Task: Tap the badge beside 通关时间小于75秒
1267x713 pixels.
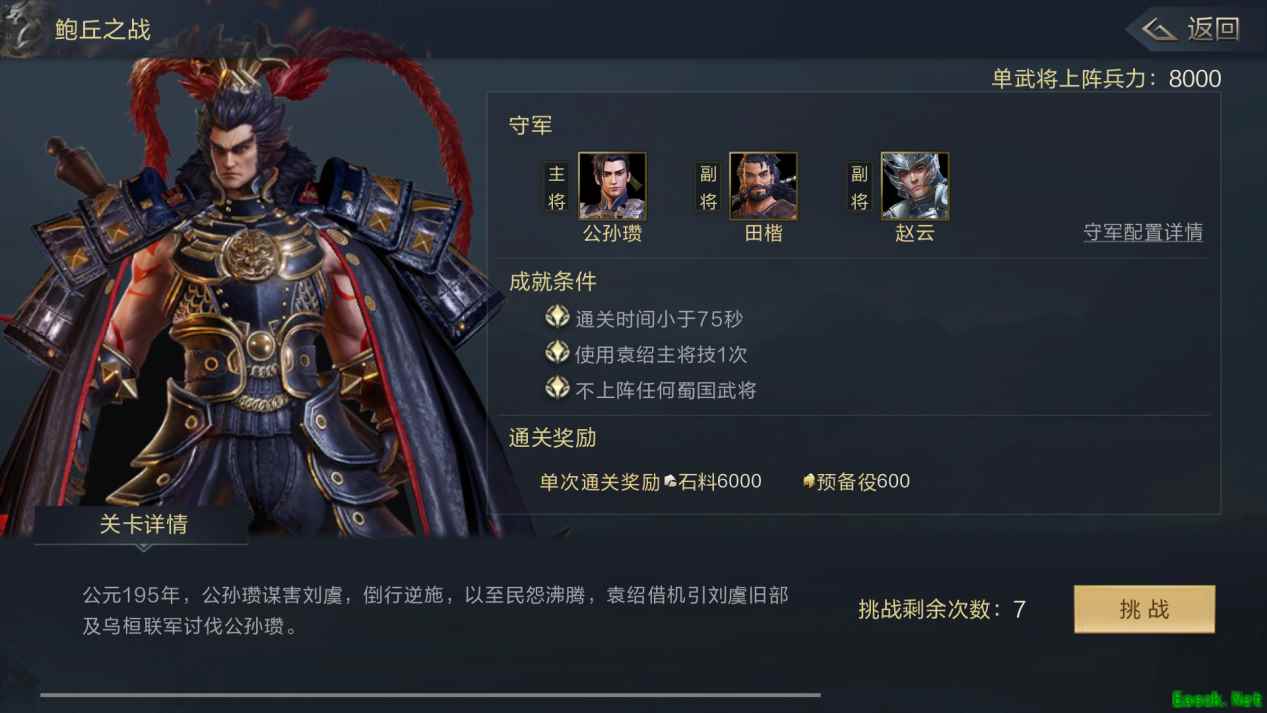Action: 557,318
